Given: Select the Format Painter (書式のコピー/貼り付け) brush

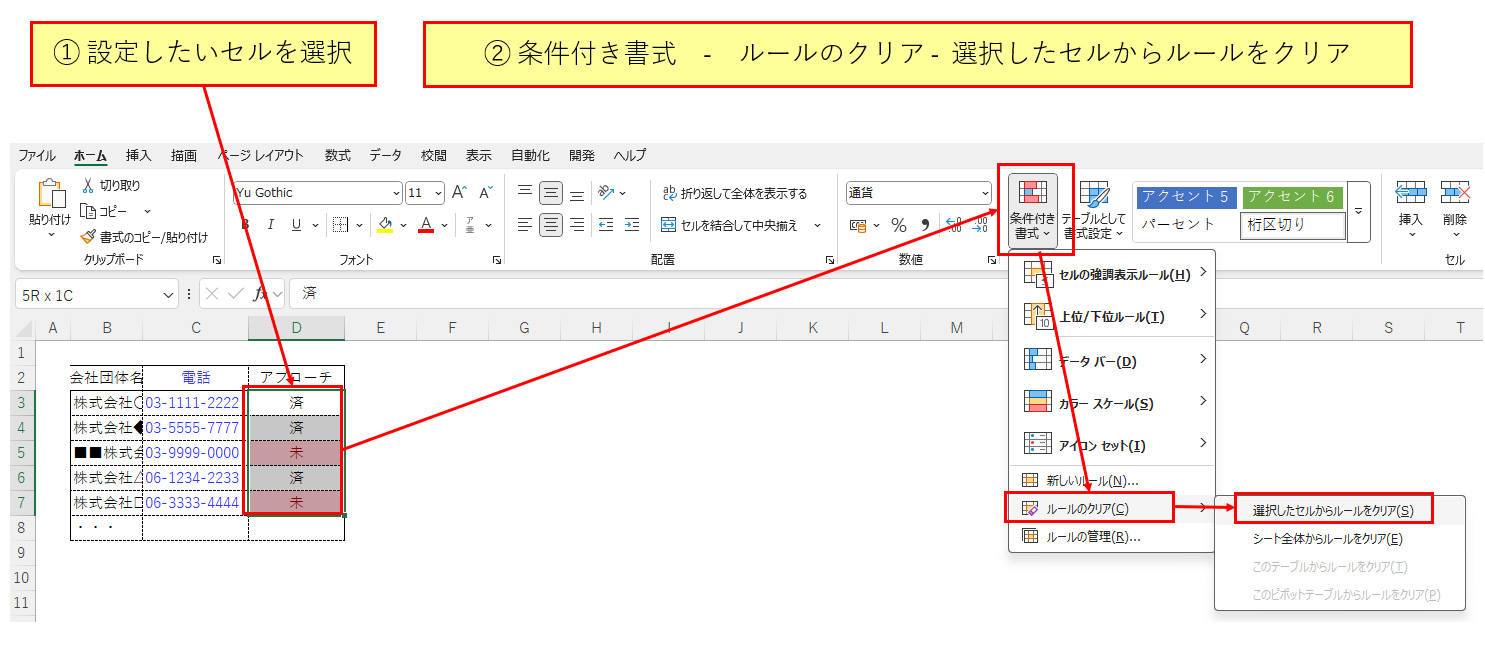Looking at the screenshot, I should (87, 237).
